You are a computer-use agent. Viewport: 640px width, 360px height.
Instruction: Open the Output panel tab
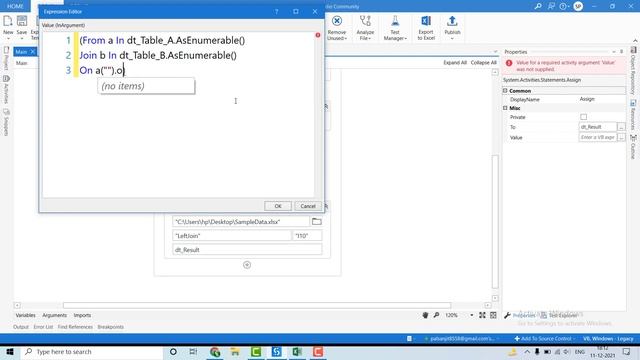21,327
